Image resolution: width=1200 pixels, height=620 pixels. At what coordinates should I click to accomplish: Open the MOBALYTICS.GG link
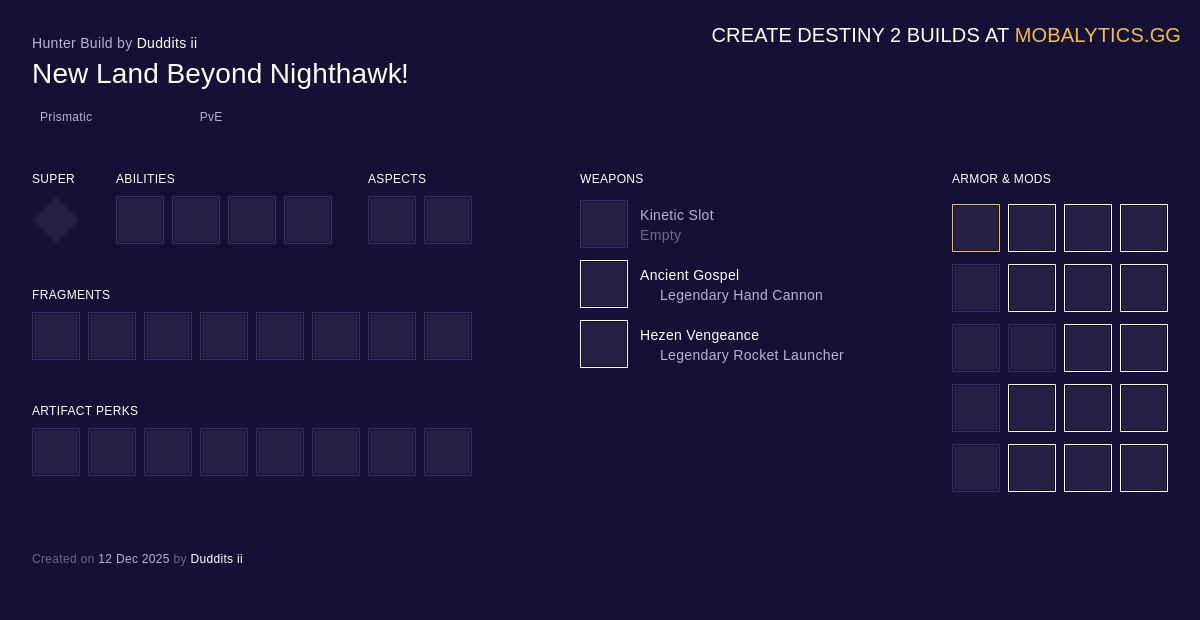coord(1097,35)
